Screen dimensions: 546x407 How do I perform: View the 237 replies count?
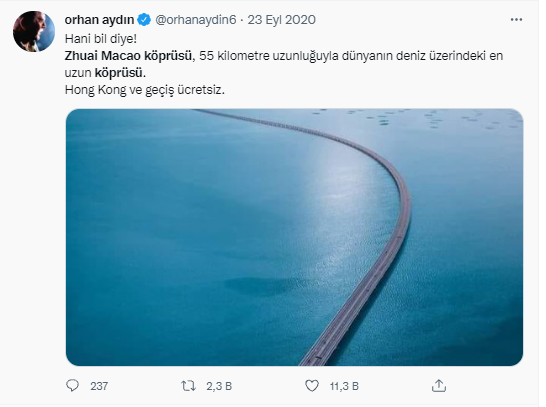99,386
